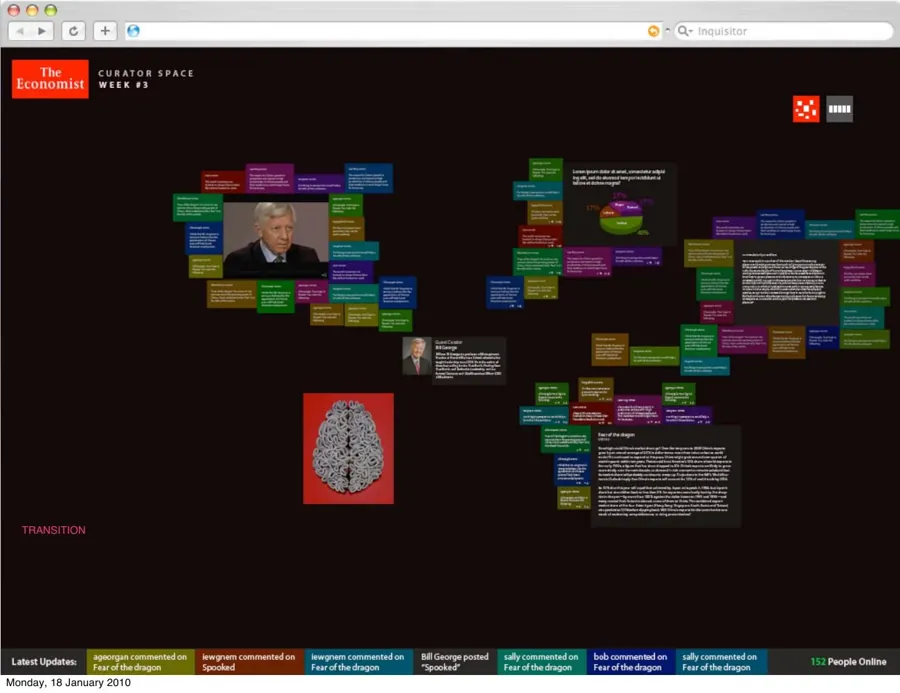
Task: Click The Economist red logo
Action: pos(51,79)
